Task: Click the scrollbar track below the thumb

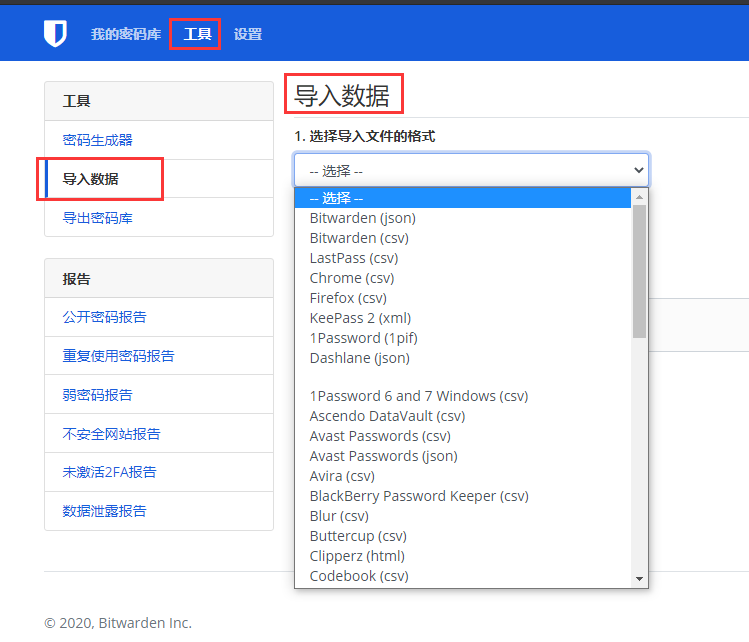Action: click(639, 454)
